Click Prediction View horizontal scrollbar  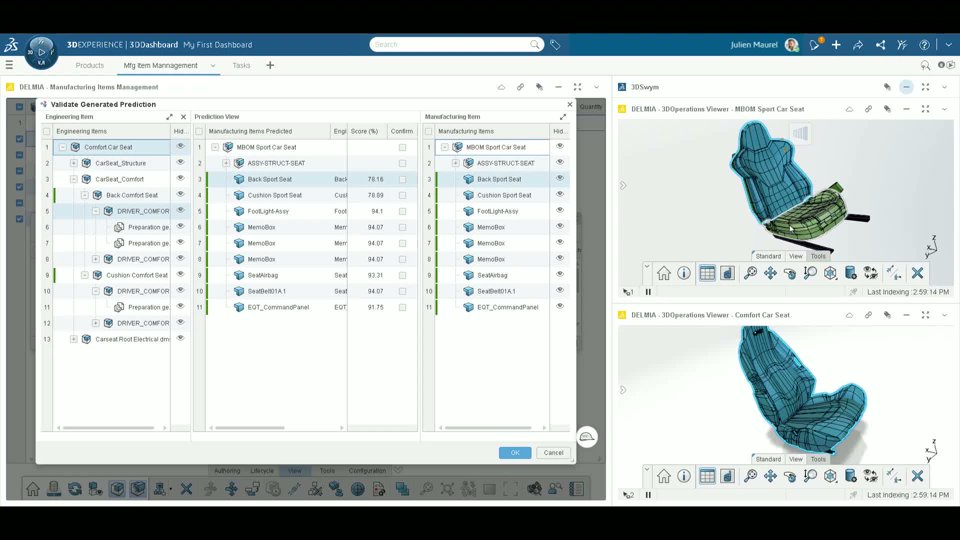tap(250, 428)
